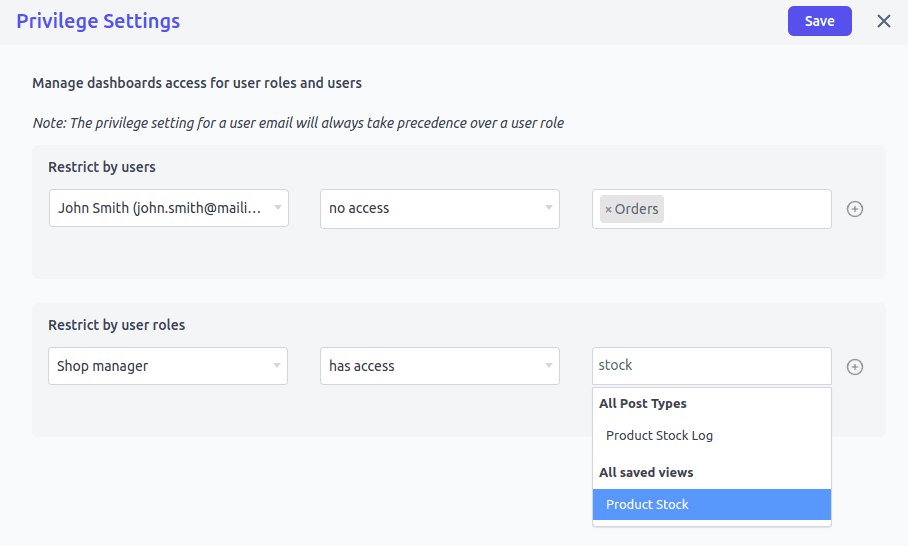Close the Privilege Settings dialog
Viewport: 908px width, 546px height.
coord(884,21)
